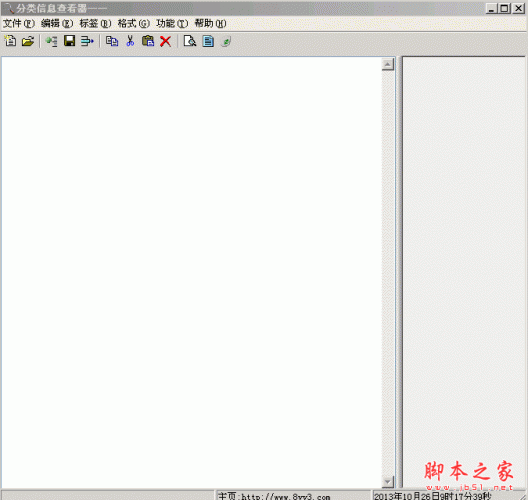Paste using the clipboard icon
528x500 pixels.
click(x=148, y=41)
